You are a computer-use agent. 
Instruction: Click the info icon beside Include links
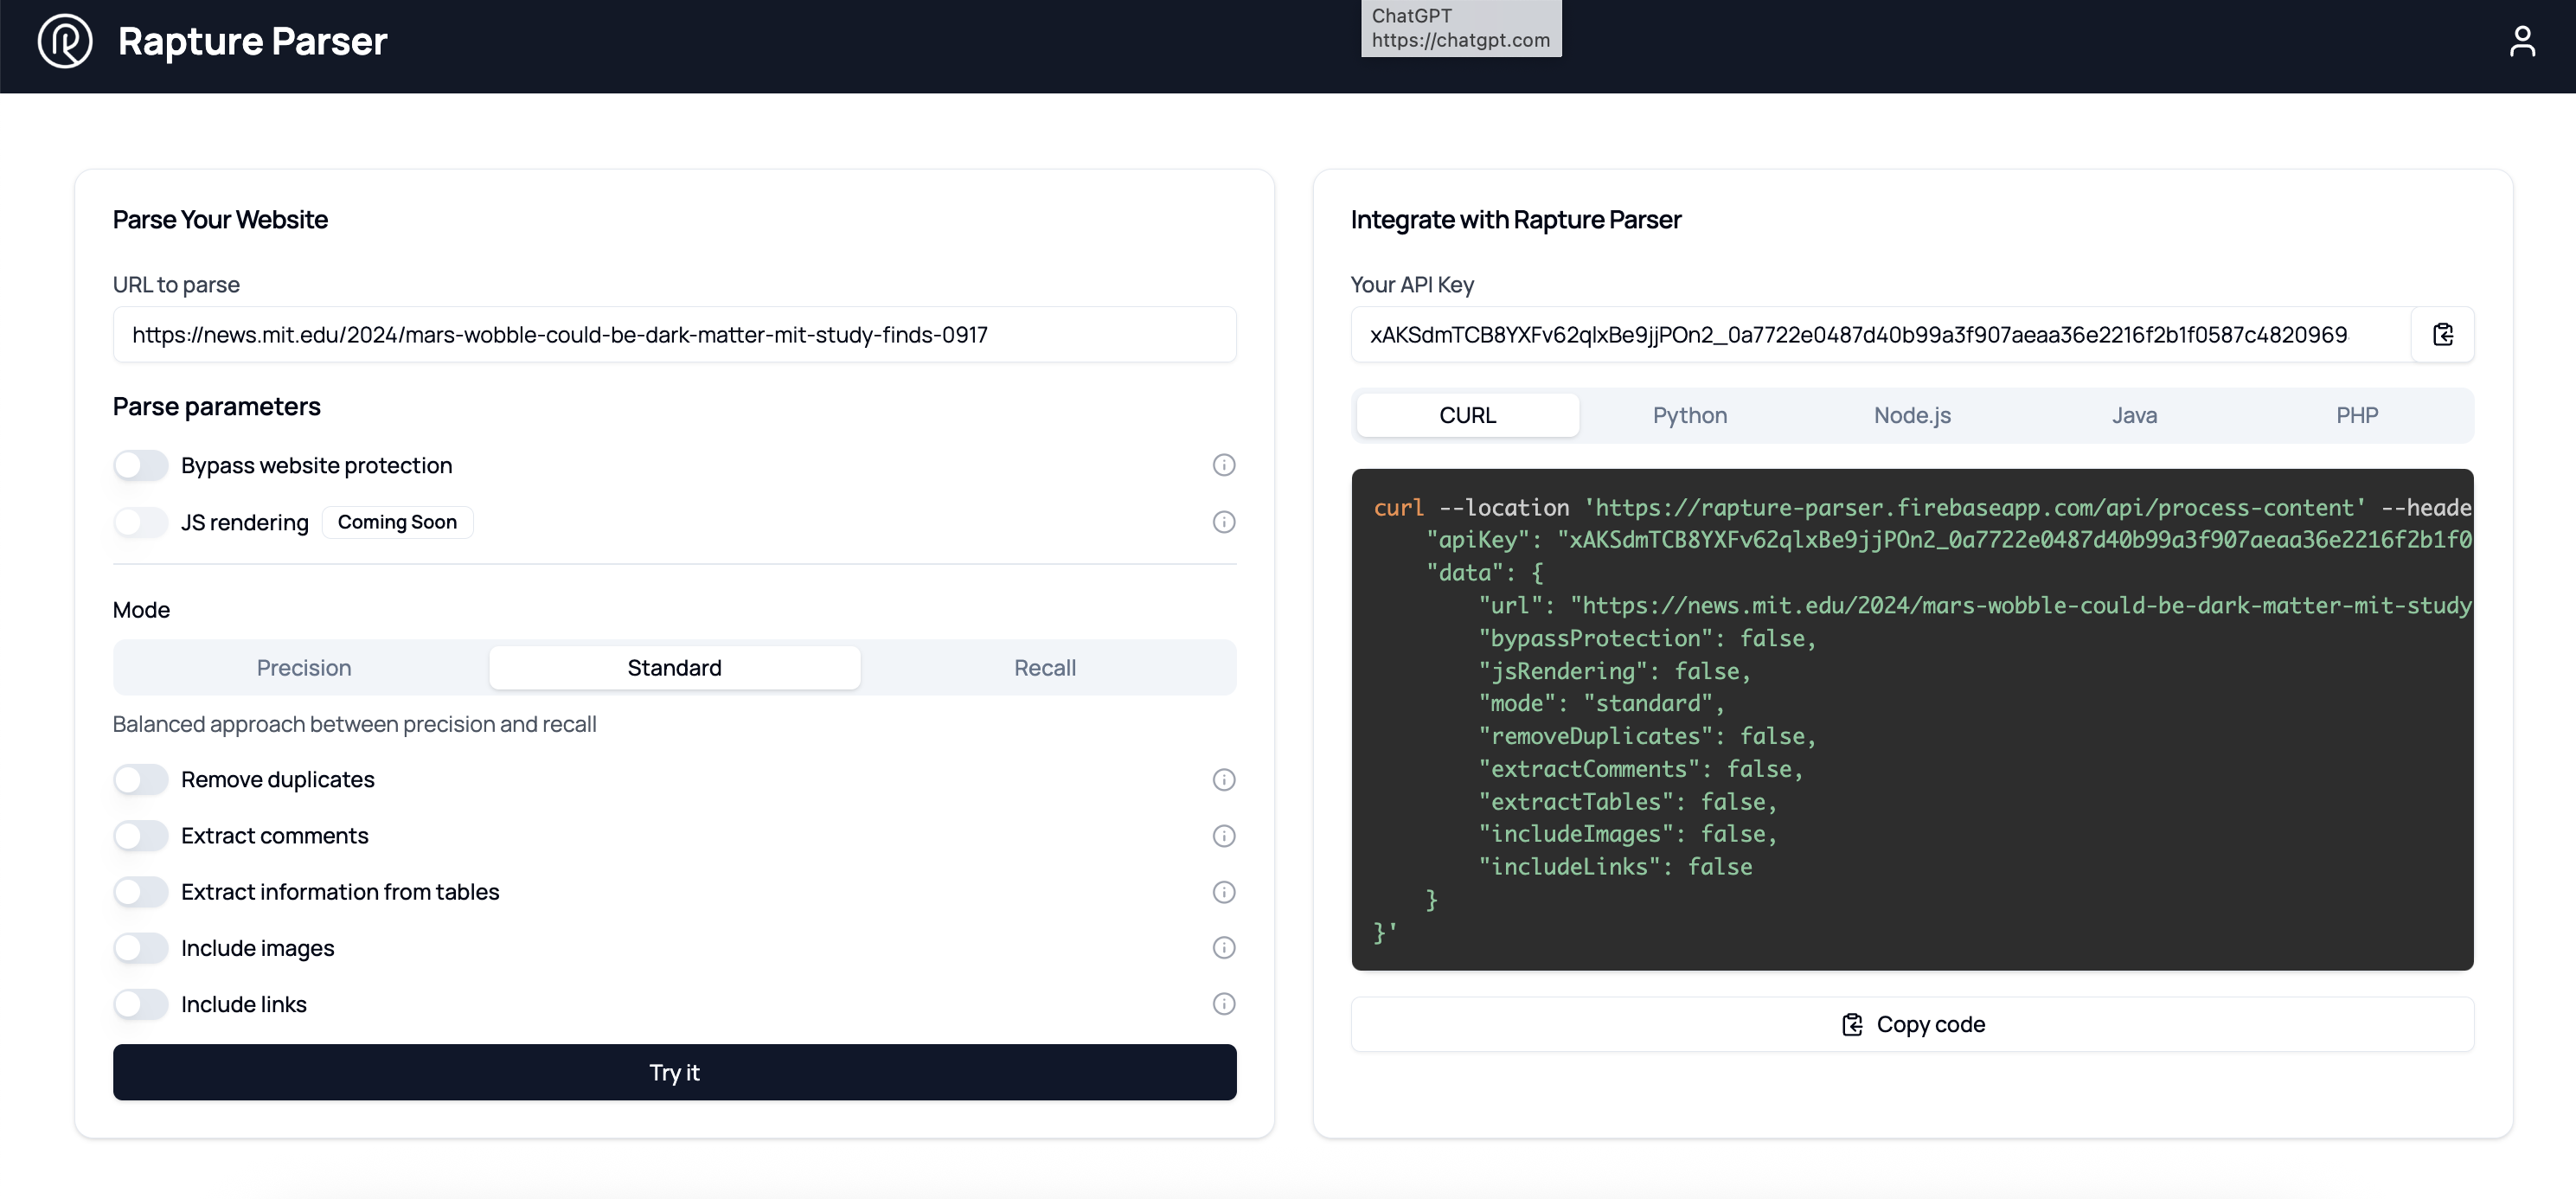[x=1223, y=1004]
